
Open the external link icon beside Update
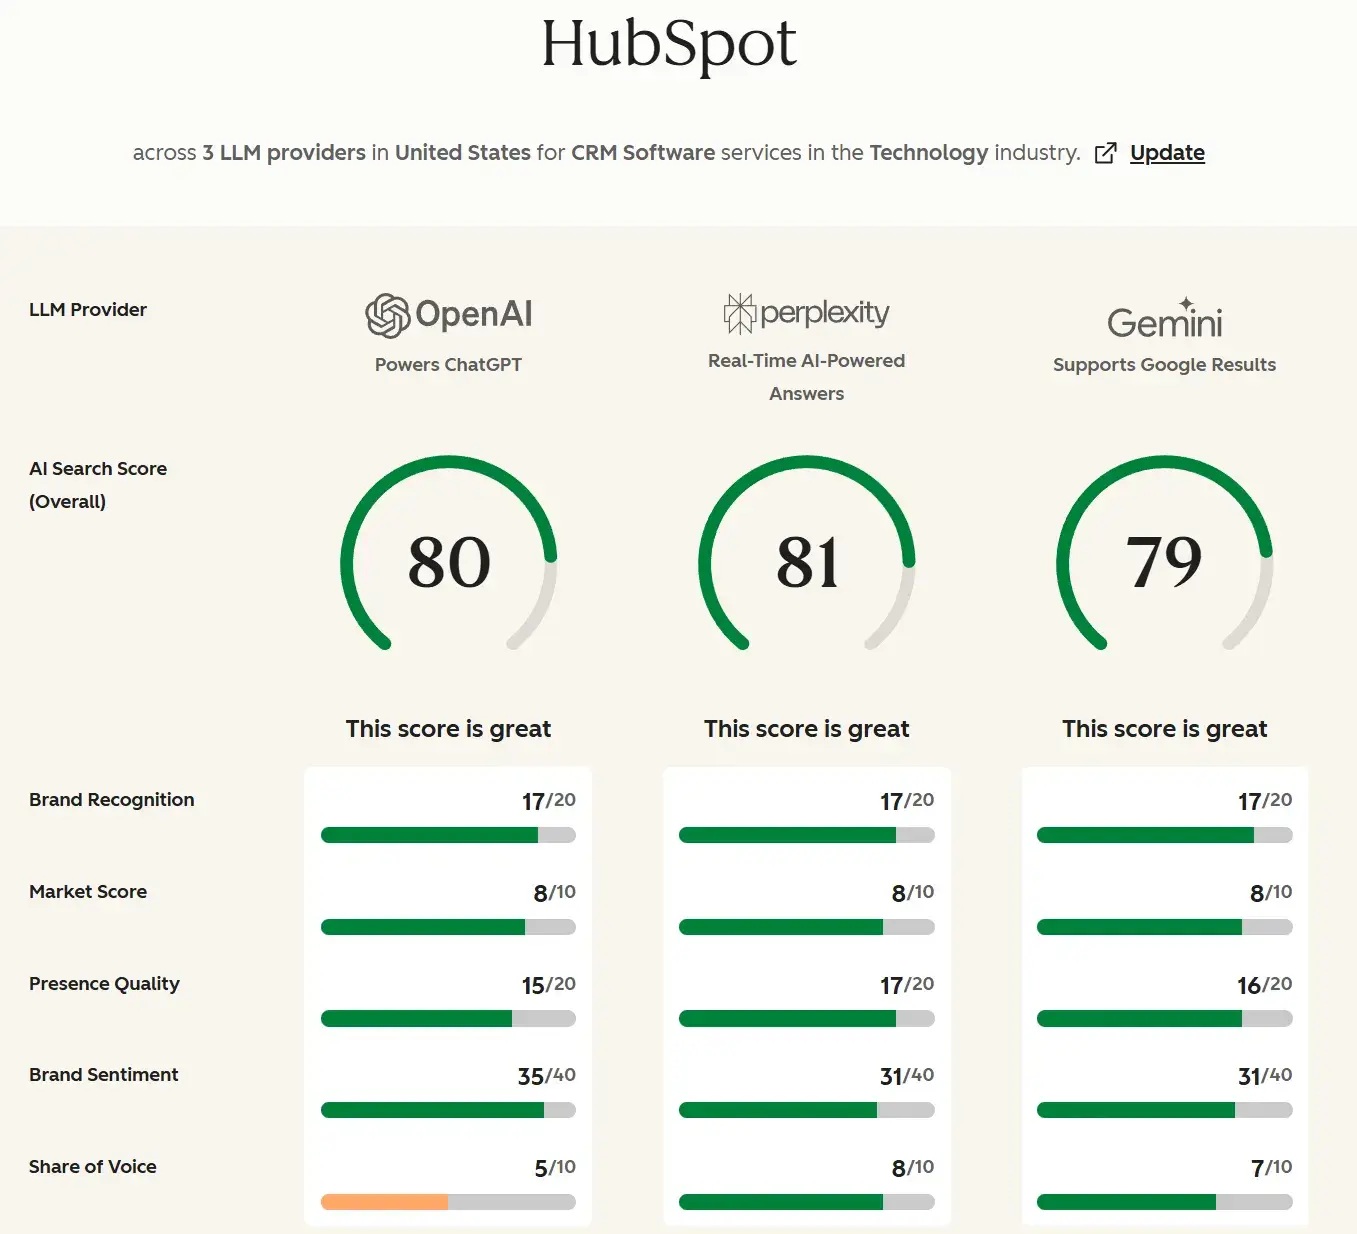point(1105,153)
